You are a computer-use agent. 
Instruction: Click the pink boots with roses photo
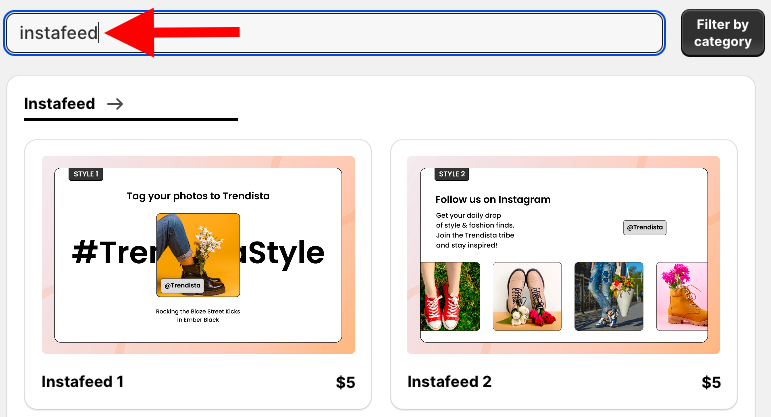(x=527, y=296)
